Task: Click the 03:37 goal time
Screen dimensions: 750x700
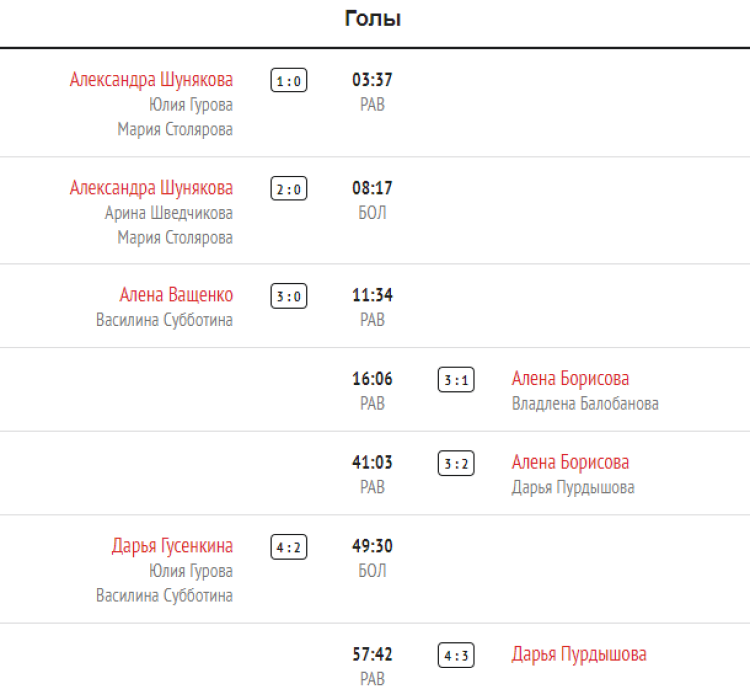Action: pyautogui.click(x=372, y=80)
